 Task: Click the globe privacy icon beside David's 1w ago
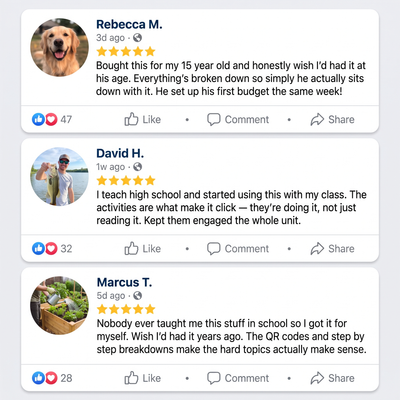[x=137, y=167]
